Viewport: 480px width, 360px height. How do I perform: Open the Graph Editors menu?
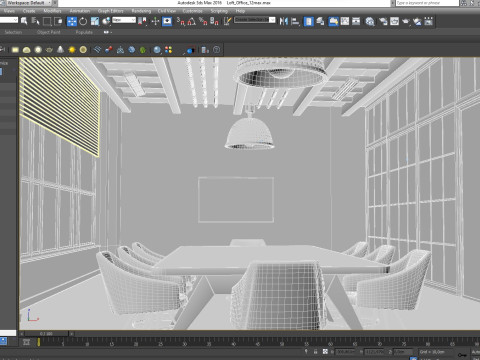[x=111, y=11]
